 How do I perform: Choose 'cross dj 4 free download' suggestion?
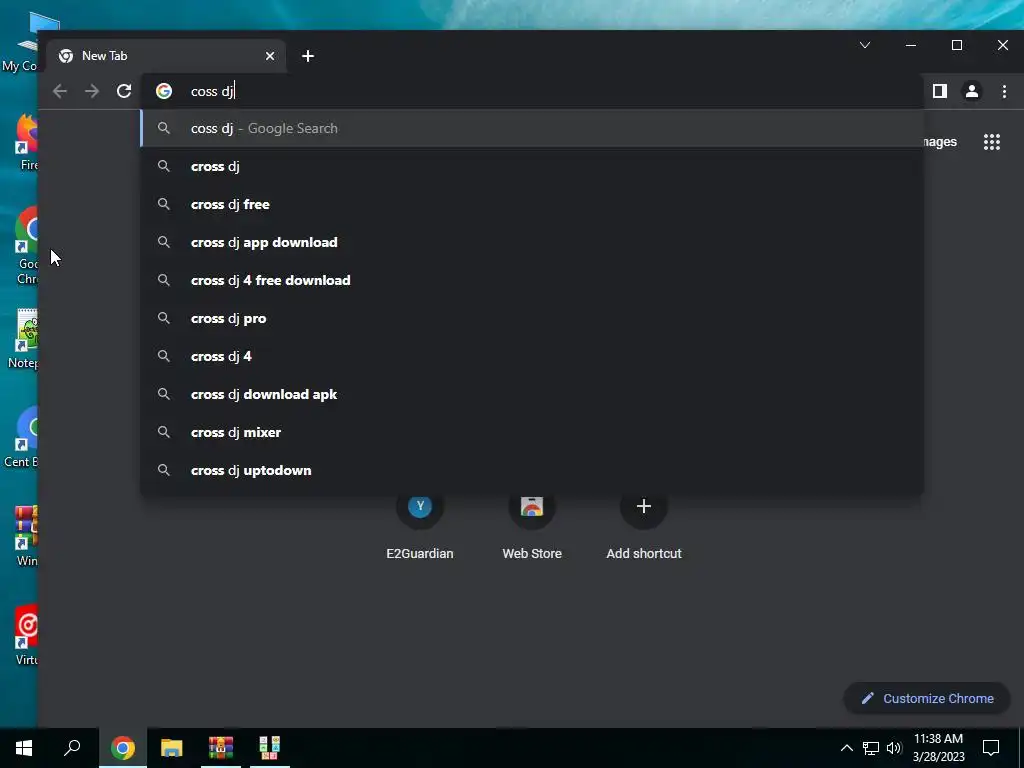point(532,280)
